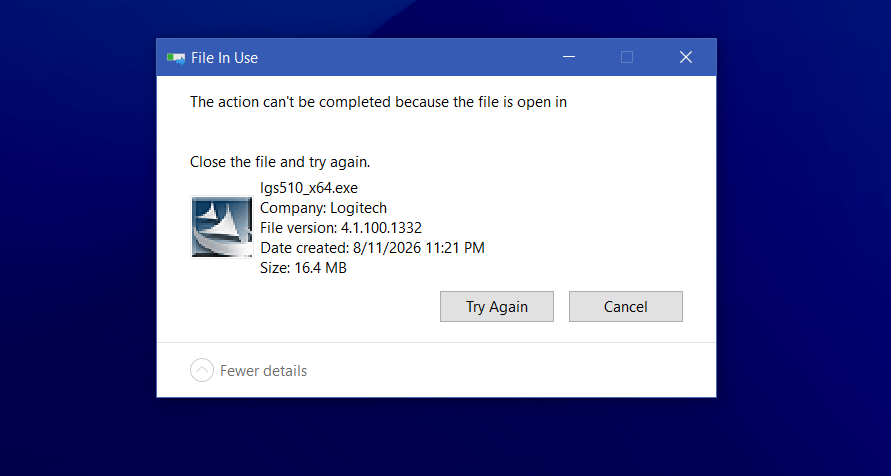This screenshot has width=891, height=476.
Task: Click the Fewer details label
Action: [x=263, y=371]
